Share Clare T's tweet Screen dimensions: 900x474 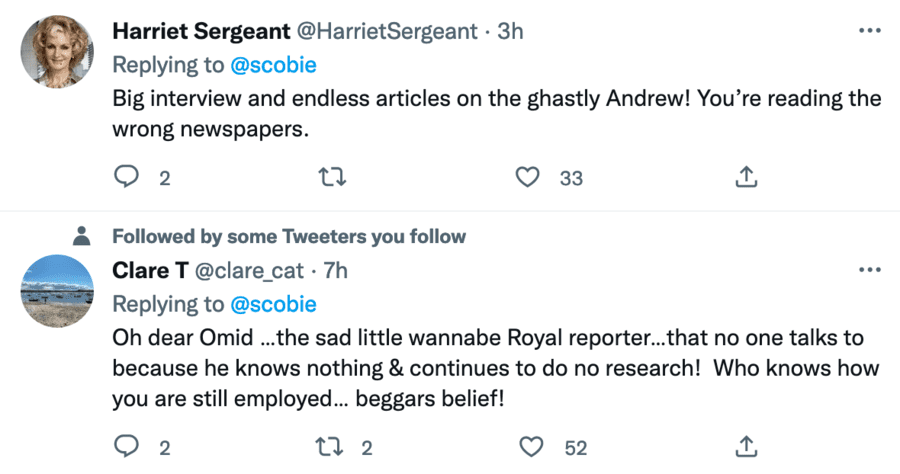tap(745, 447)
